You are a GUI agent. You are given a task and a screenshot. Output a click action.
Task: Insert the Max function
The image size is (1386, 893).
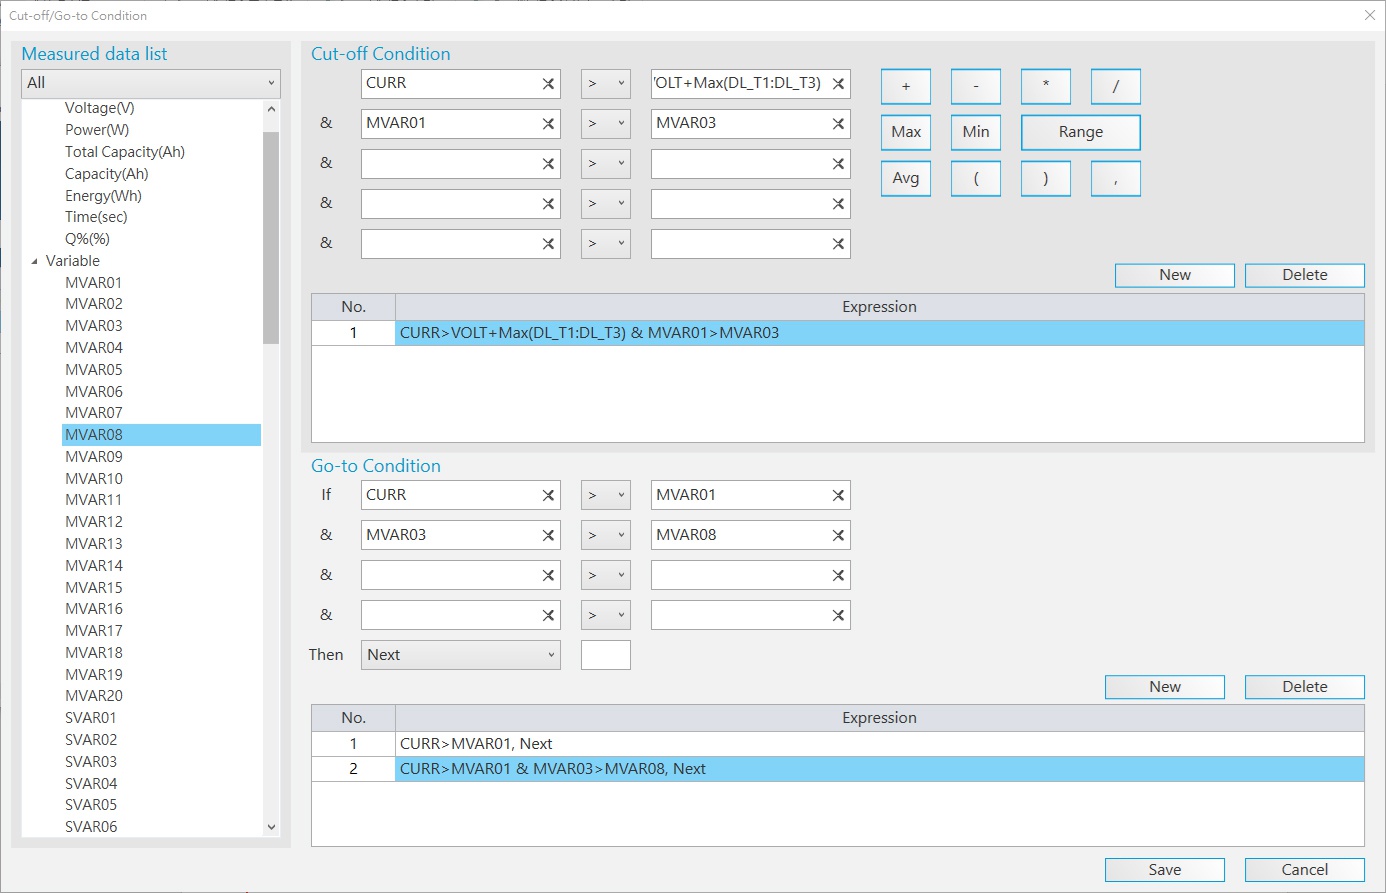click(905, 132)
